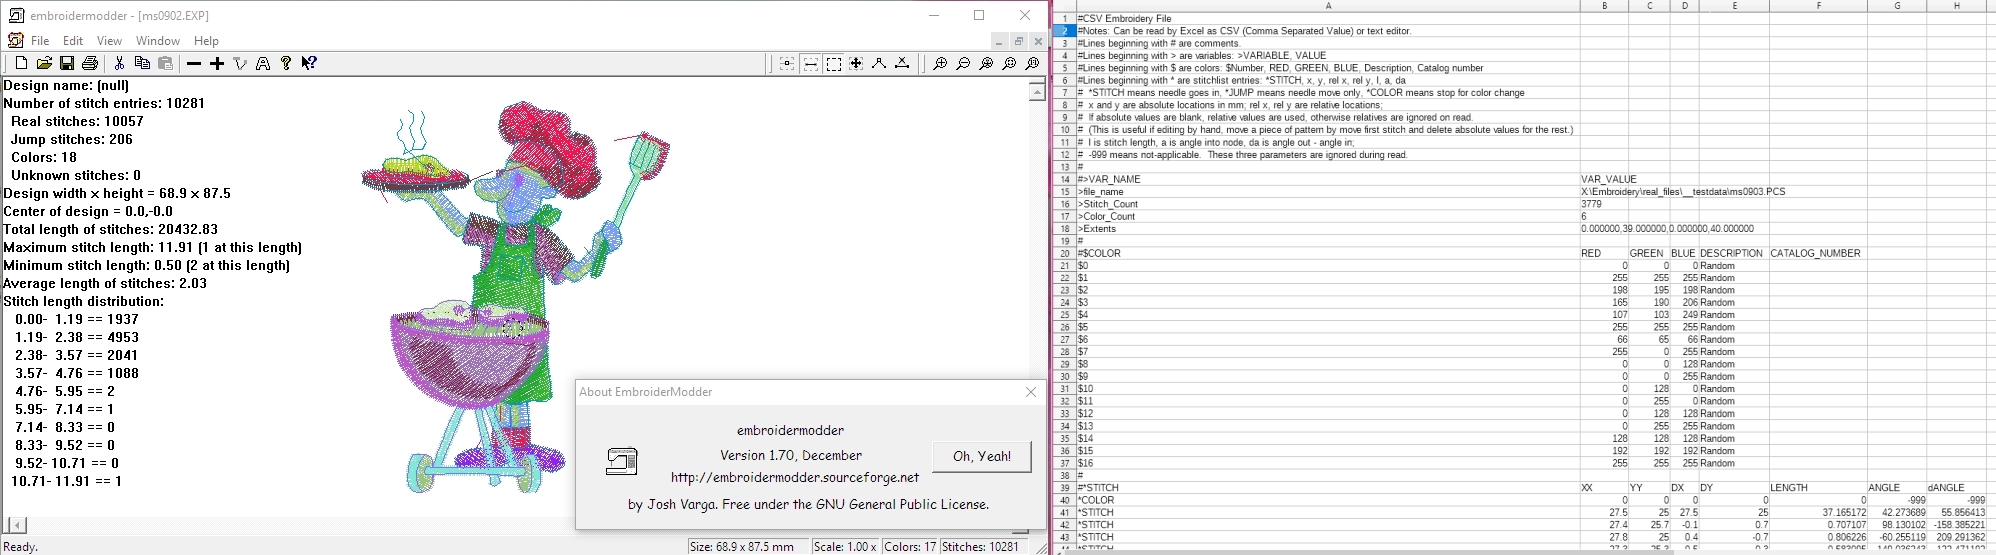1996x555 pixels.
Task: Zoom out with the magnifier minus icon
Action: [963, 63]
